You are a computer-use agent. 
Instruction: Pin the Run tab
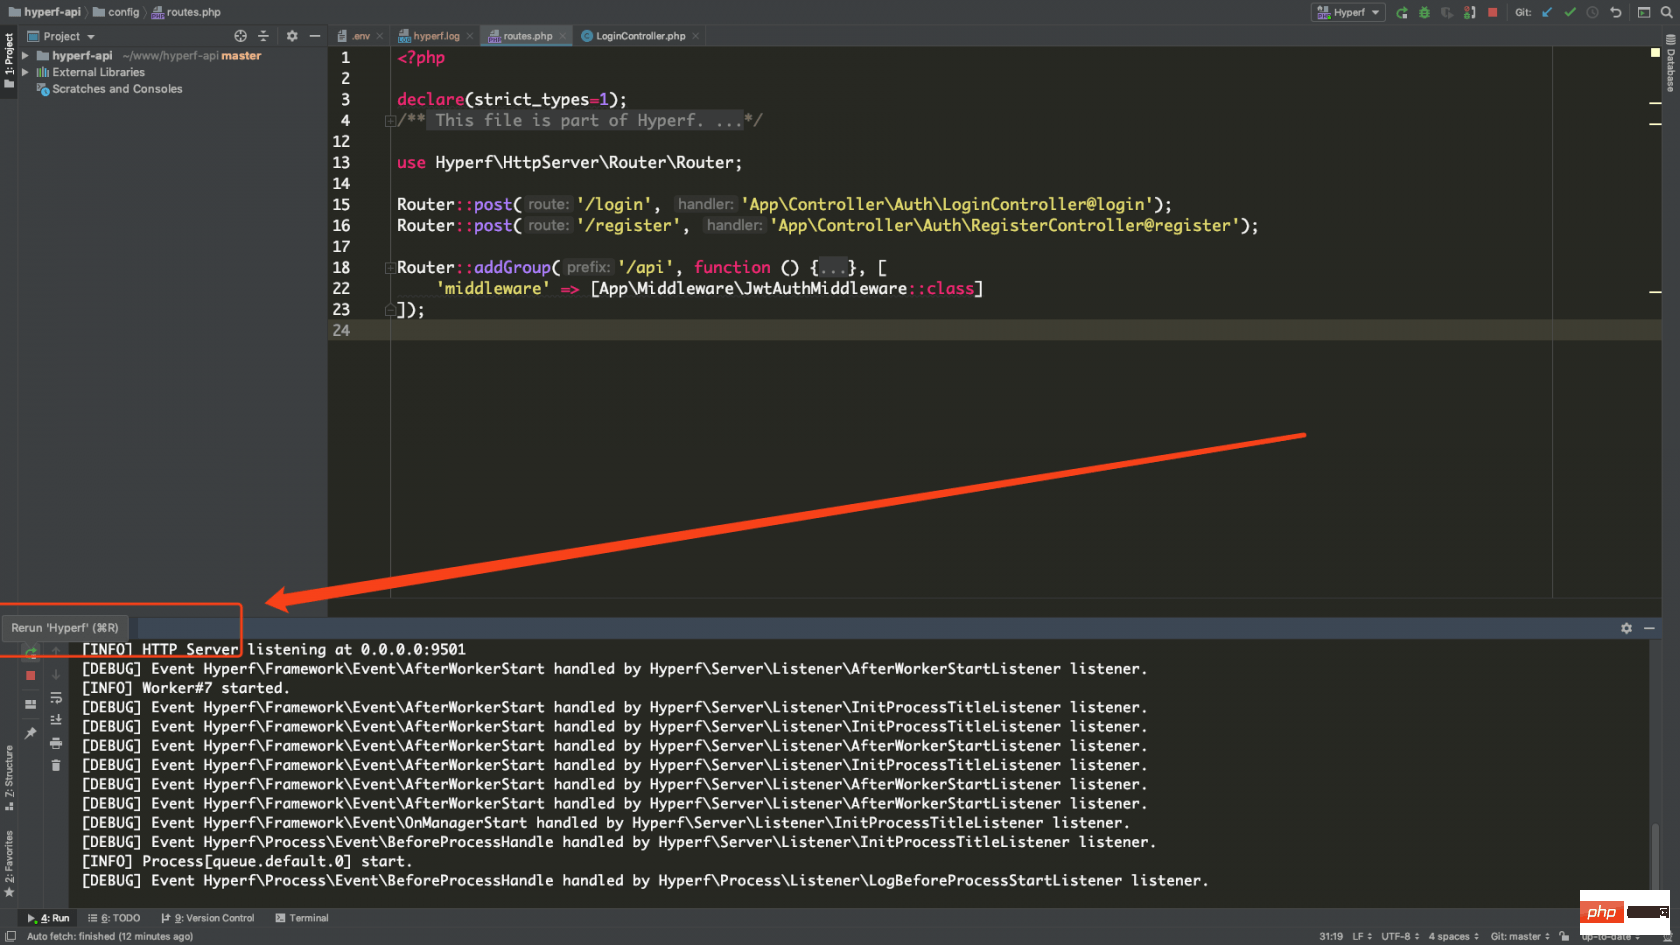(x=31, y=734)
